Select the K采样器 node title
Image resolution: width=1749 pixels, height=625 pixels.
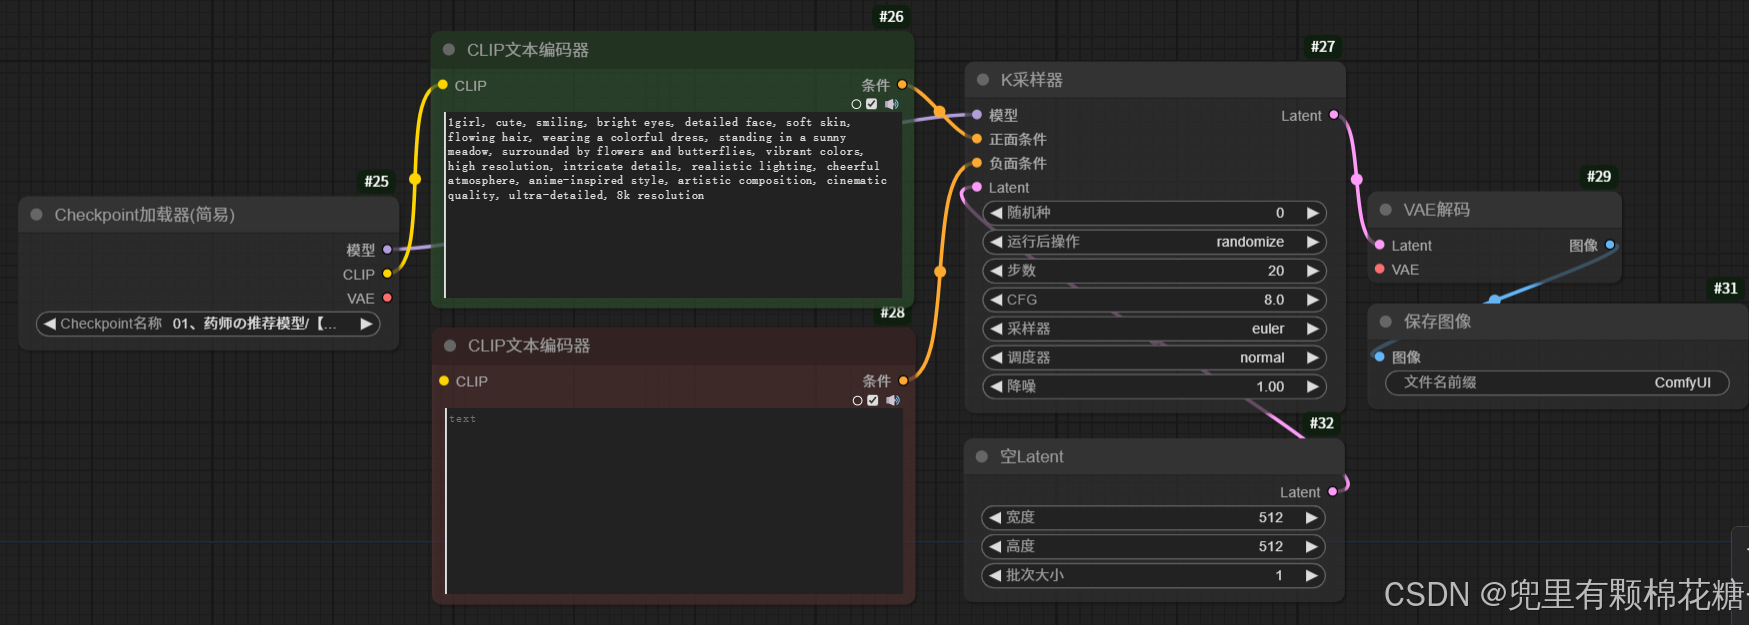(x=1031, y=80)
